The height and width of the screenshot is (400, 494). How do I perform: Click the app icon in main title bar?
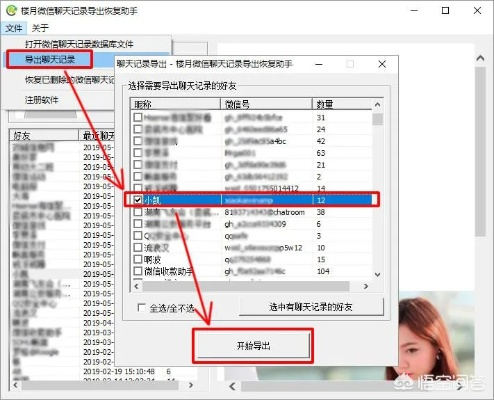pyautogui.click(x=11, y=11)
